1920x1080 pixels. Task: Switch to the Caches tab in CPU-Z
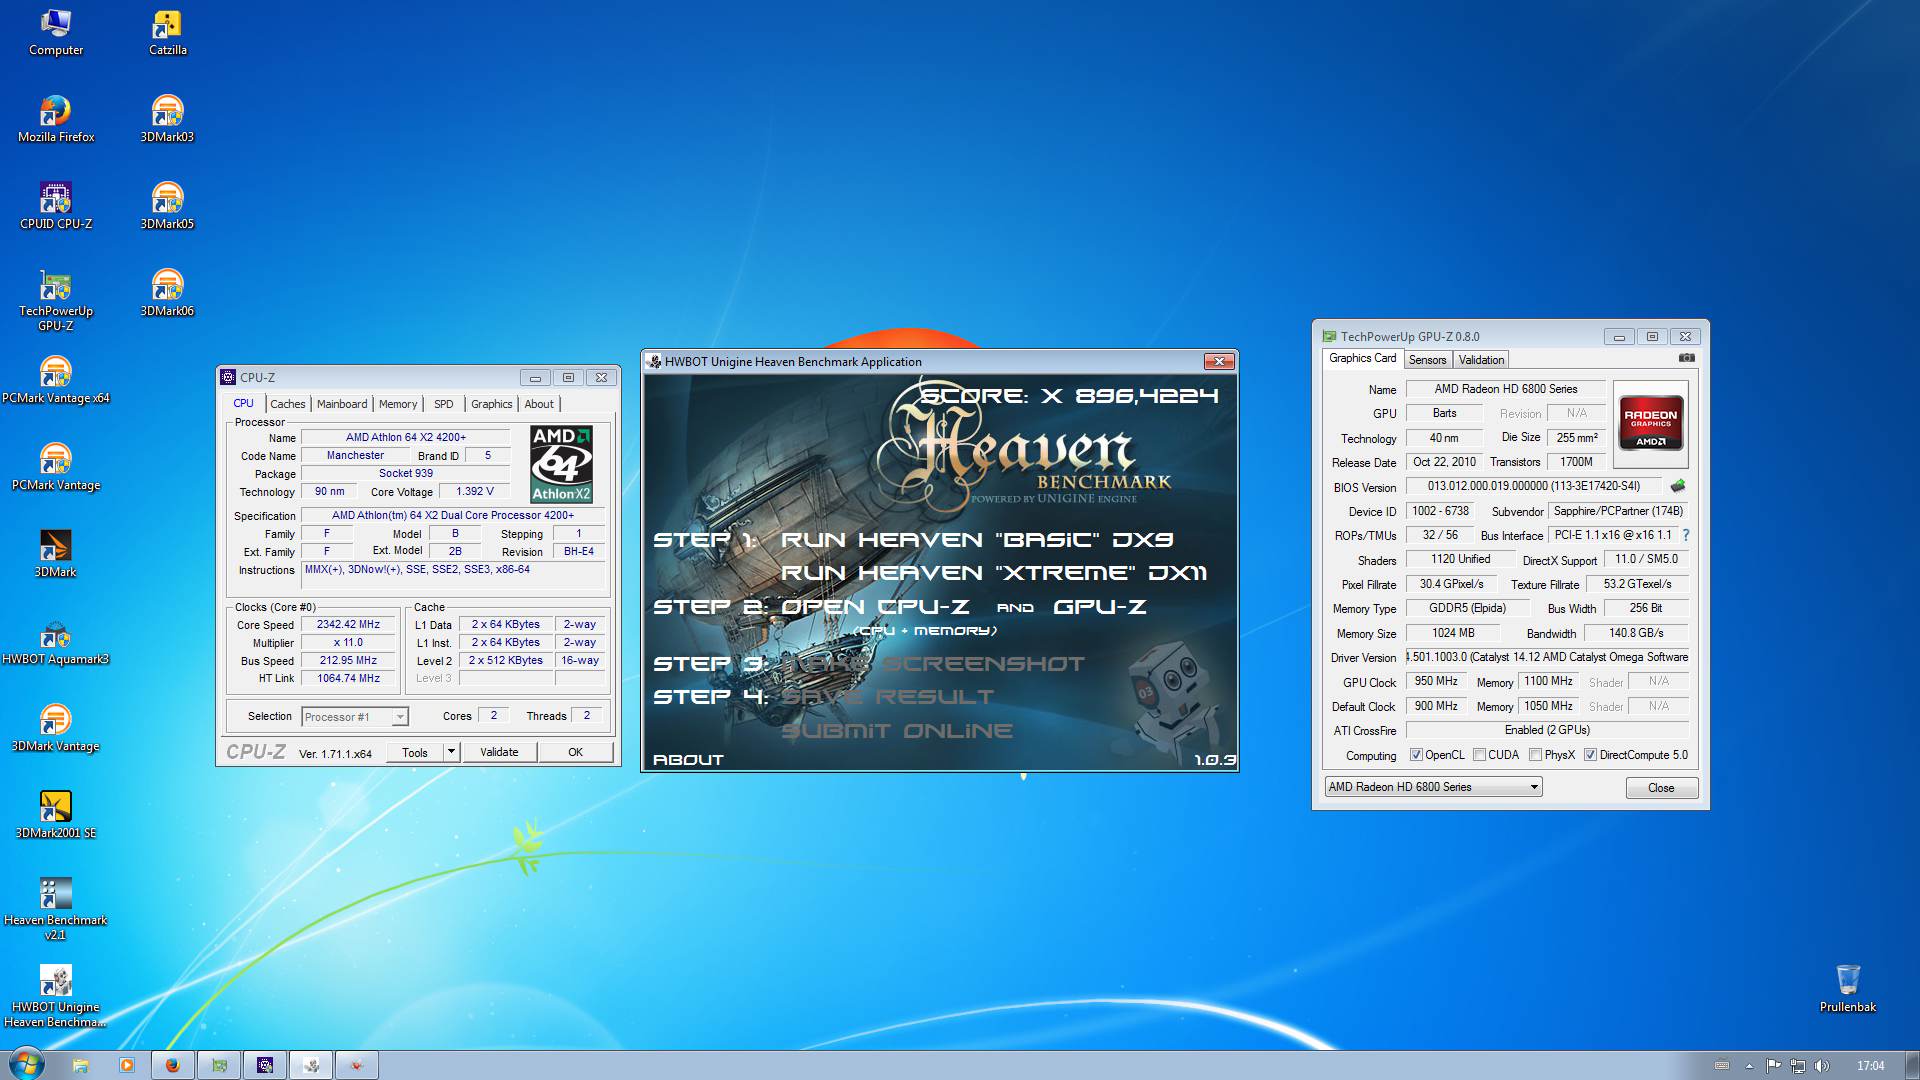(x=288, y=404)
